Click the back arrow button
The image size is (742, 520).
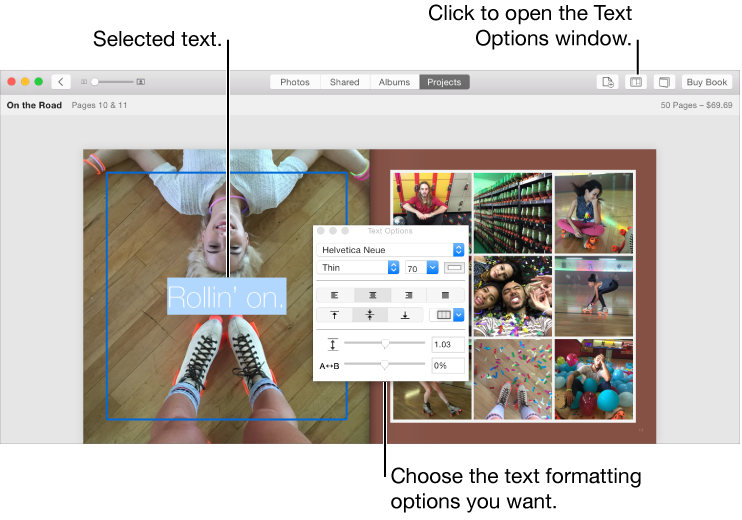click(61, 82)
